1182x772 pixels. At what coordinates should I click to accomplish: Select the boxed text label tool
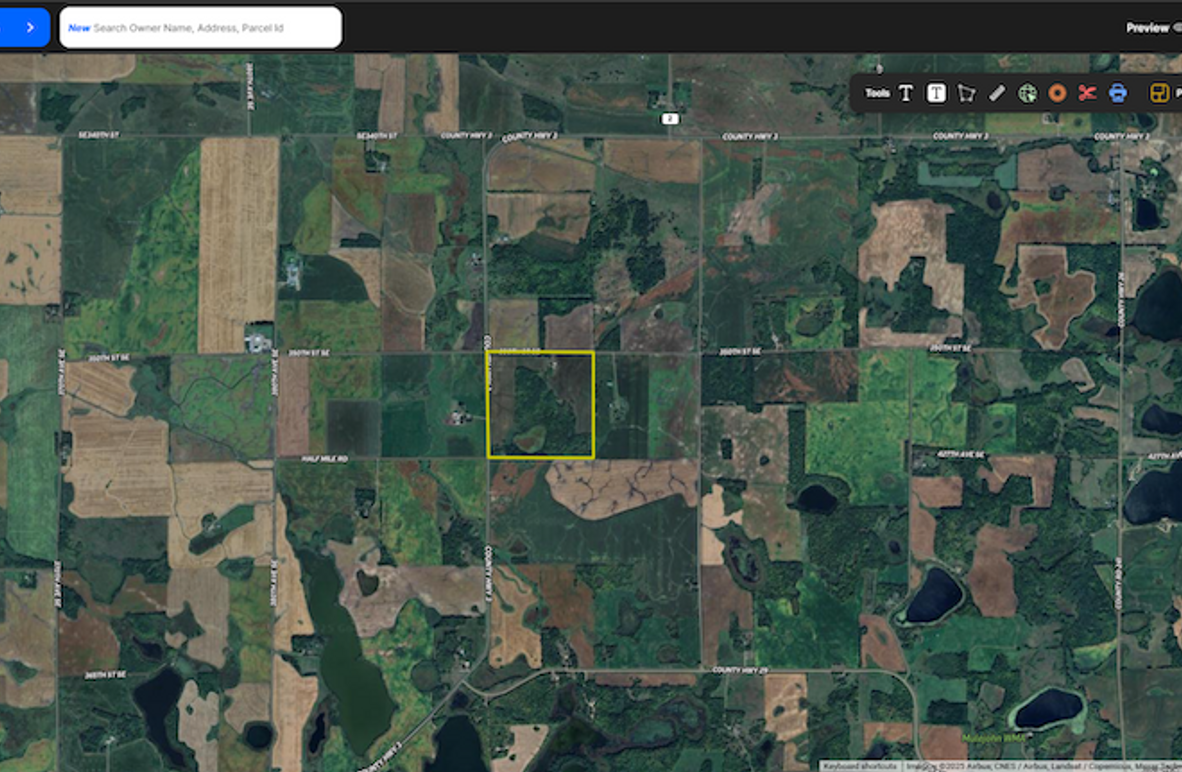tap(936, 93)
